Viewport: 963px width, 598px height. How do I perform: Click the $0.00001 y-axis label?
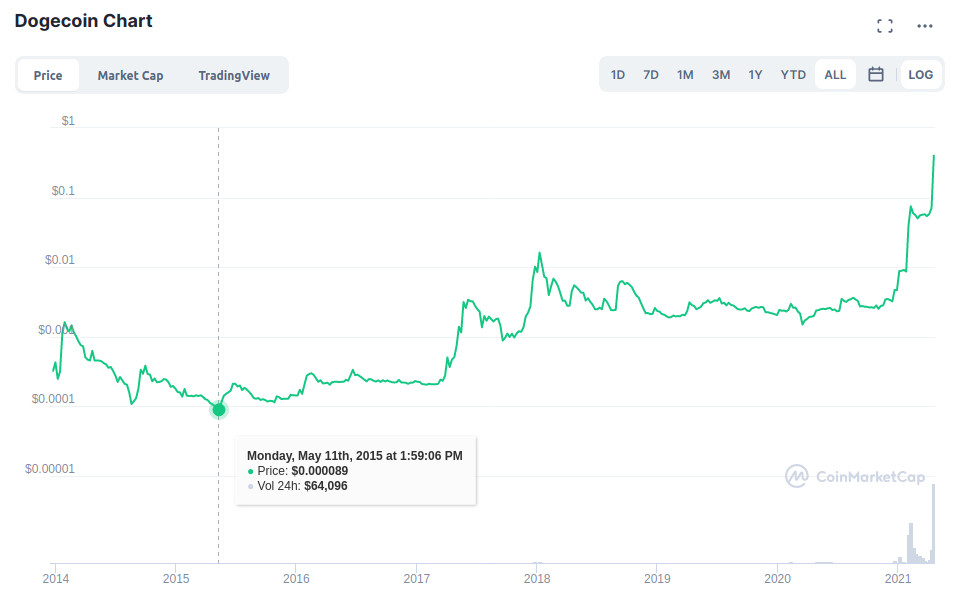tap(50, 469)
